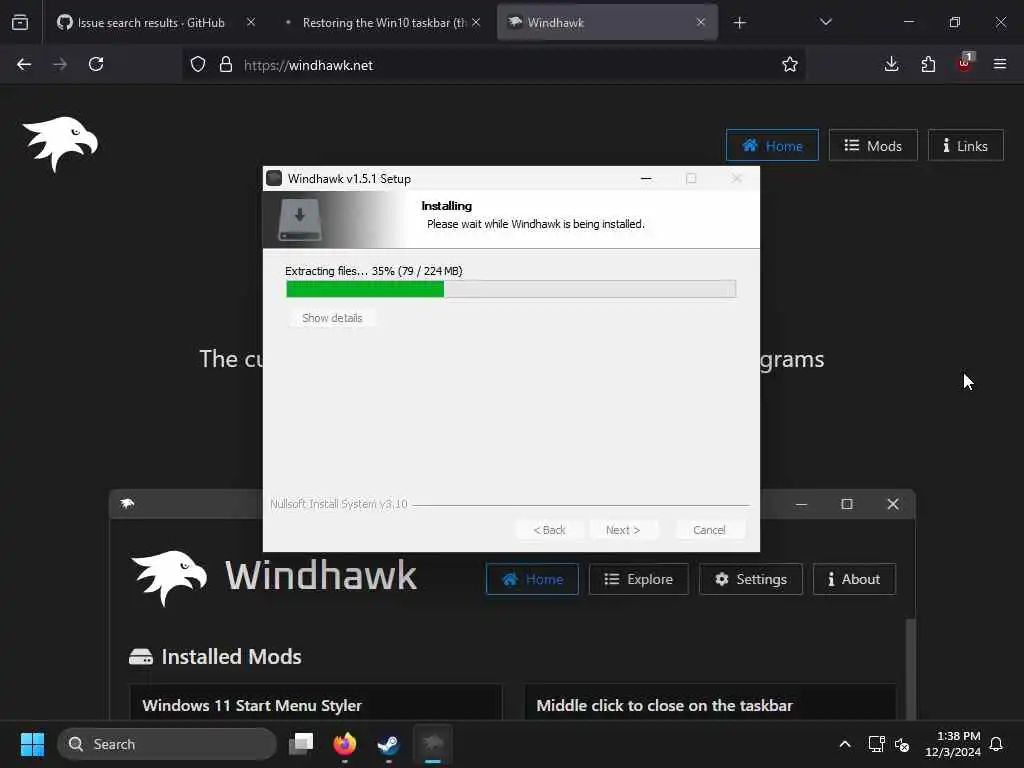Click the Installed Mods heading

point(216,656)
